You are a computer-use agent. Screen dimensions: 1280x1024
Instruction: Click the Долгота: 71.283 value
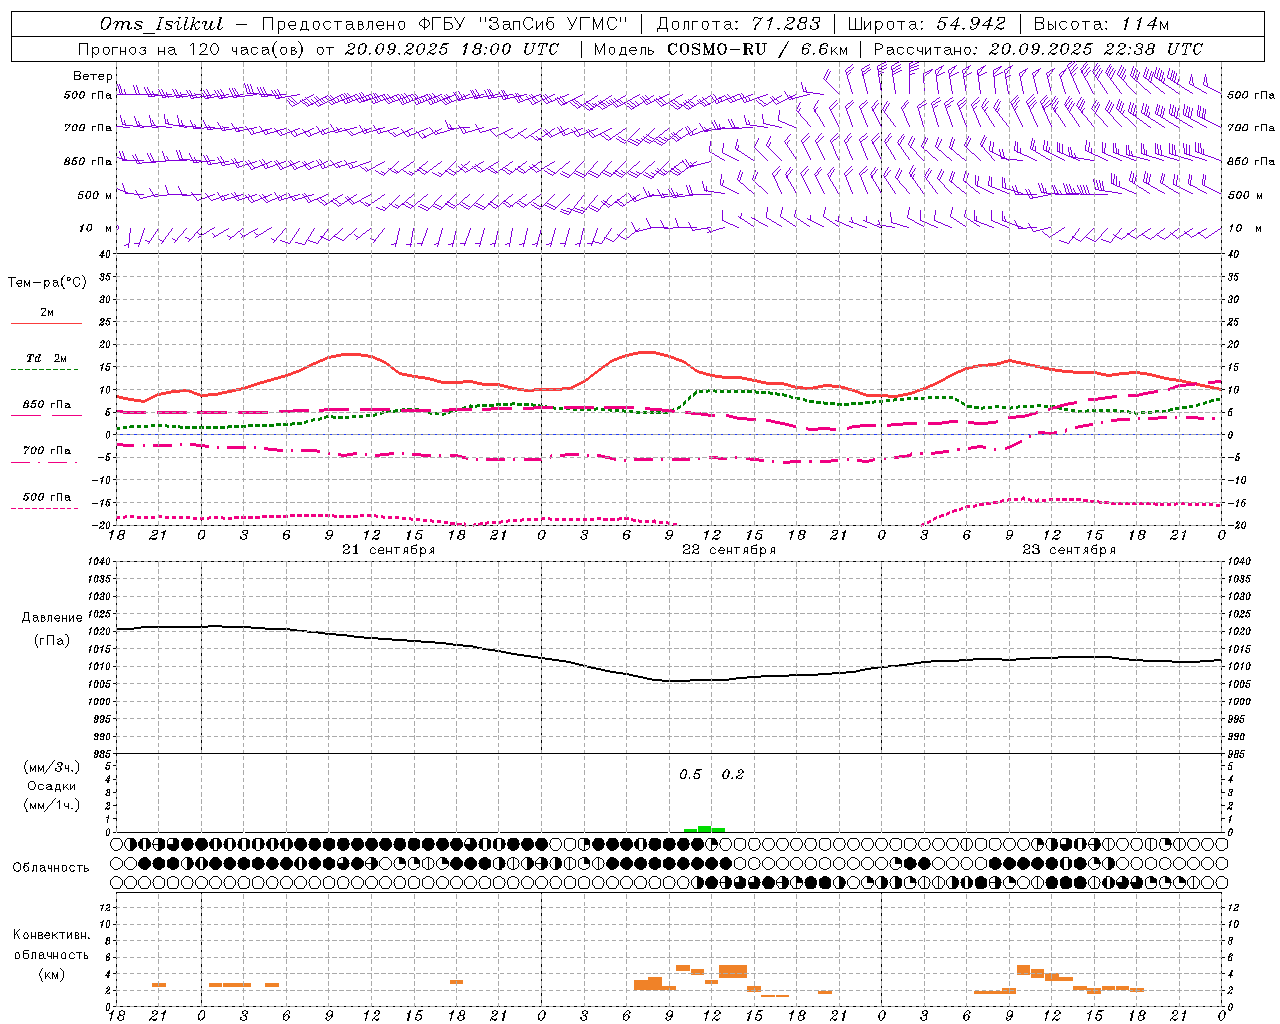(x=738, y=24)
